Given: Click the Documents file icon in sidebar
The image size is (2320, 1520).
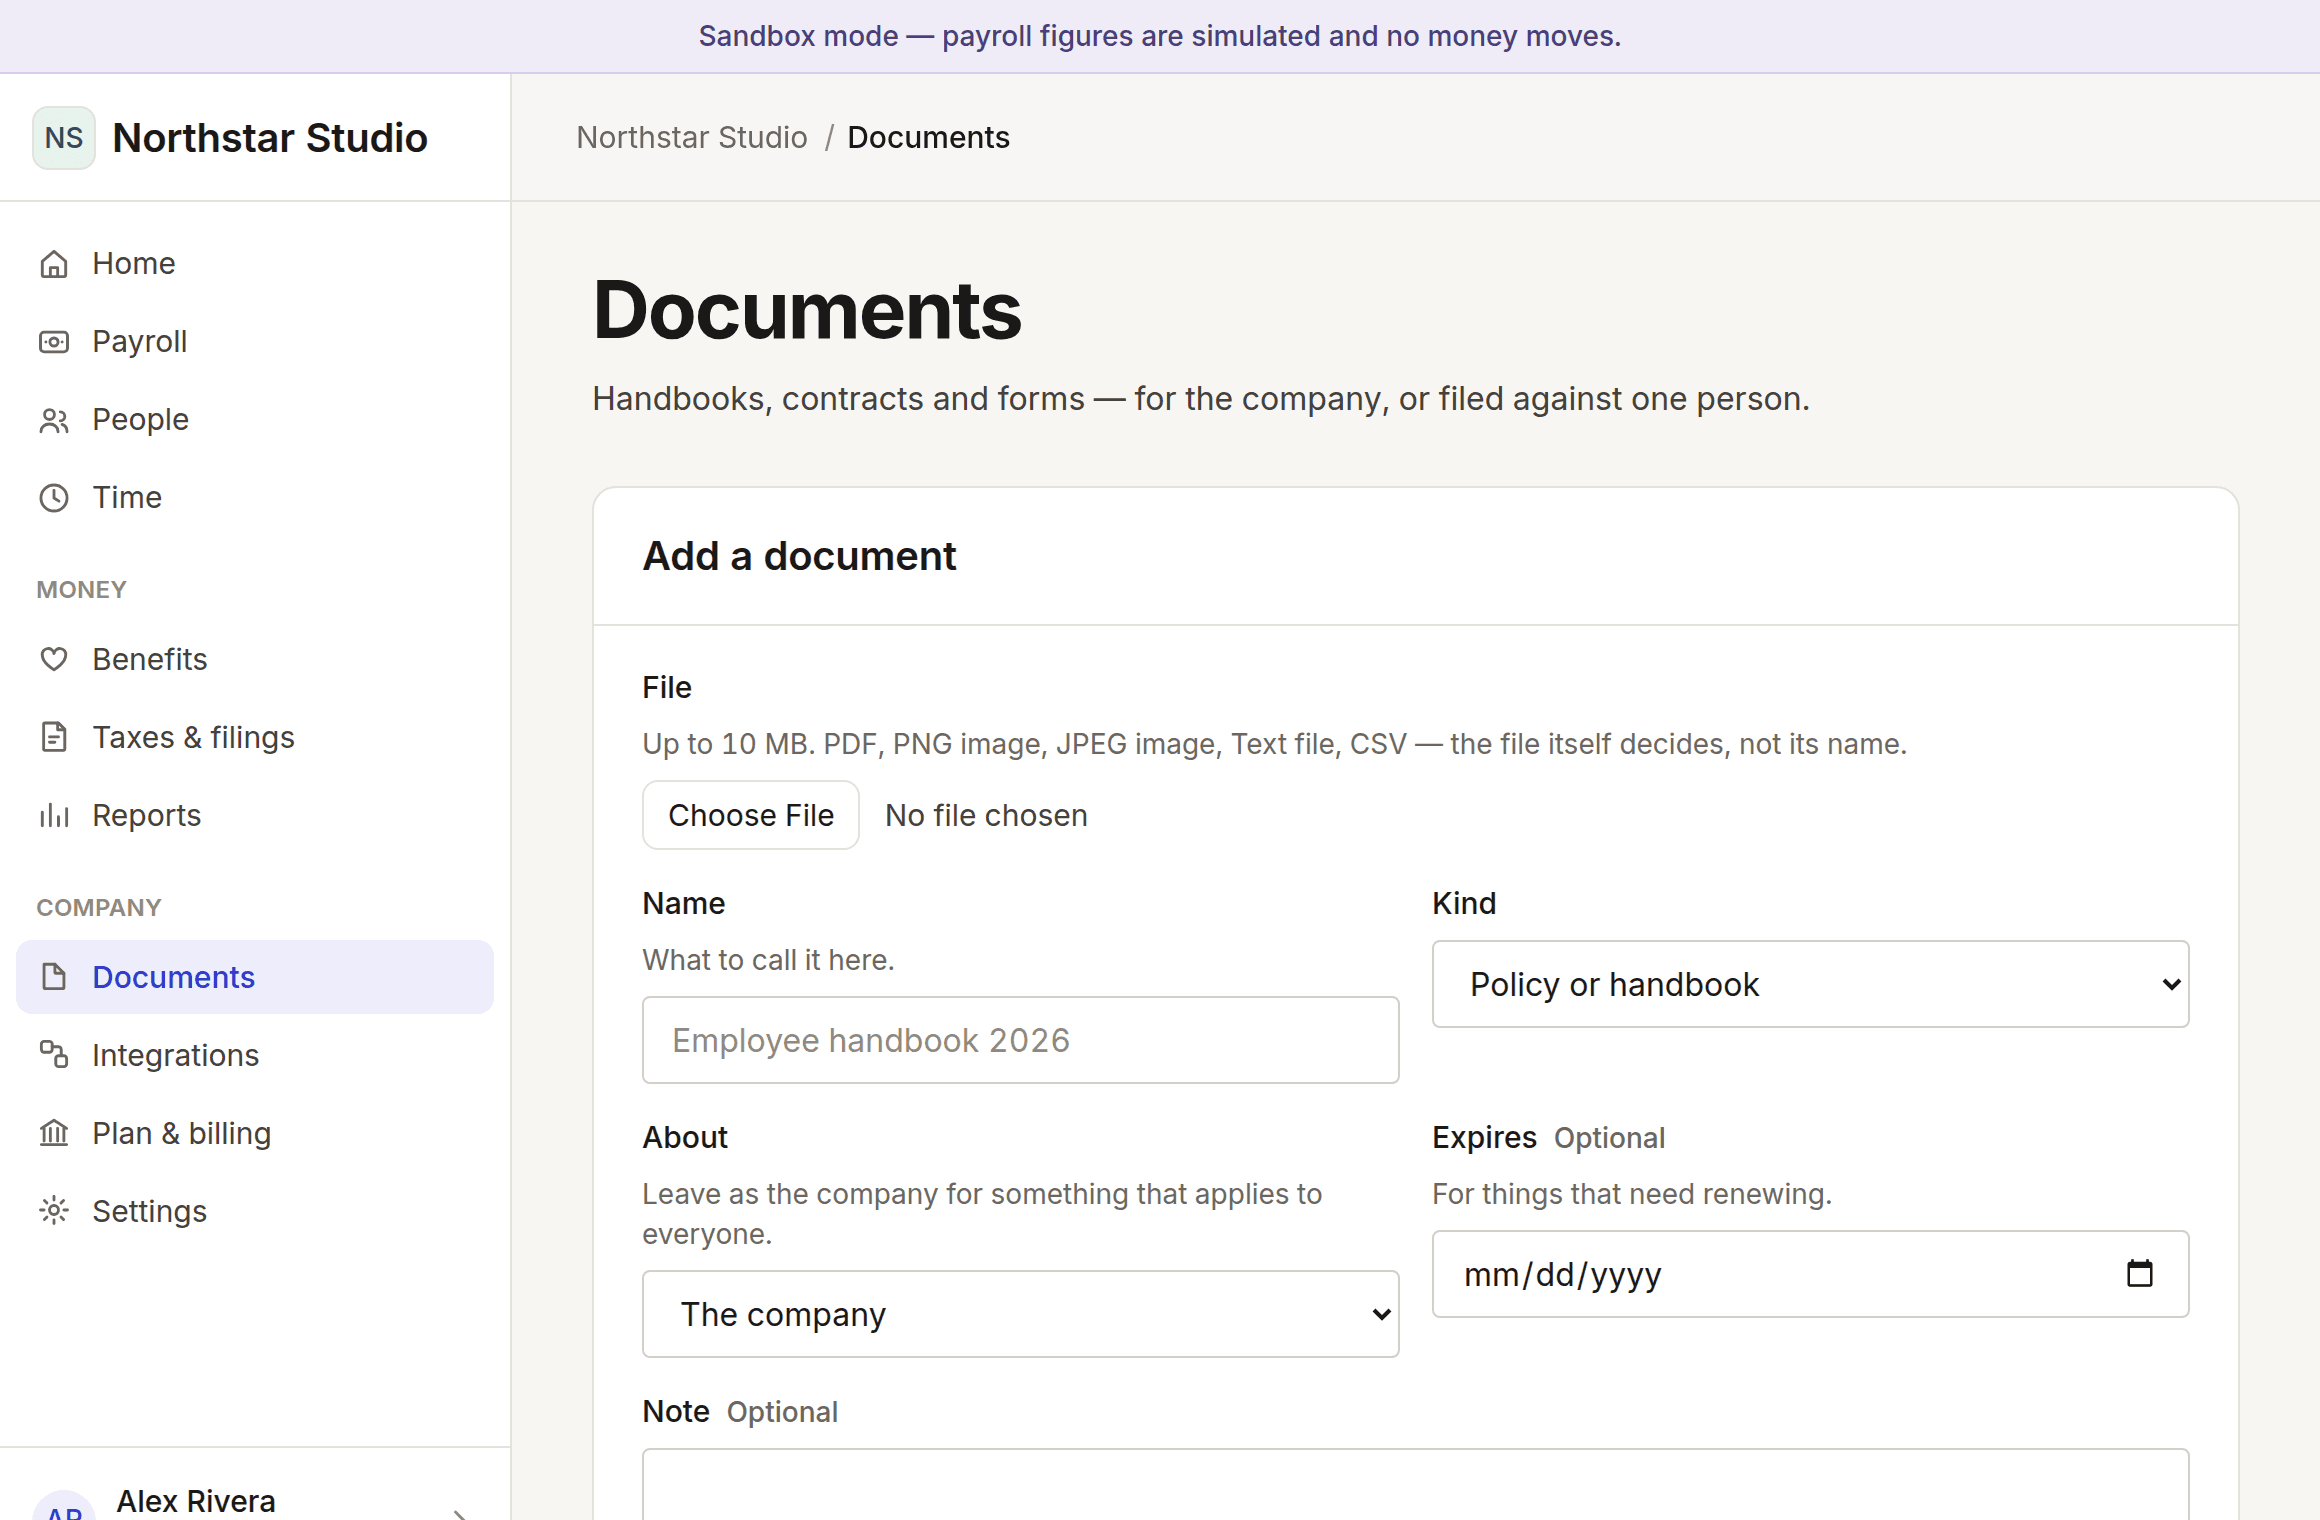Looking at the screenshot, I should [54, 977].
